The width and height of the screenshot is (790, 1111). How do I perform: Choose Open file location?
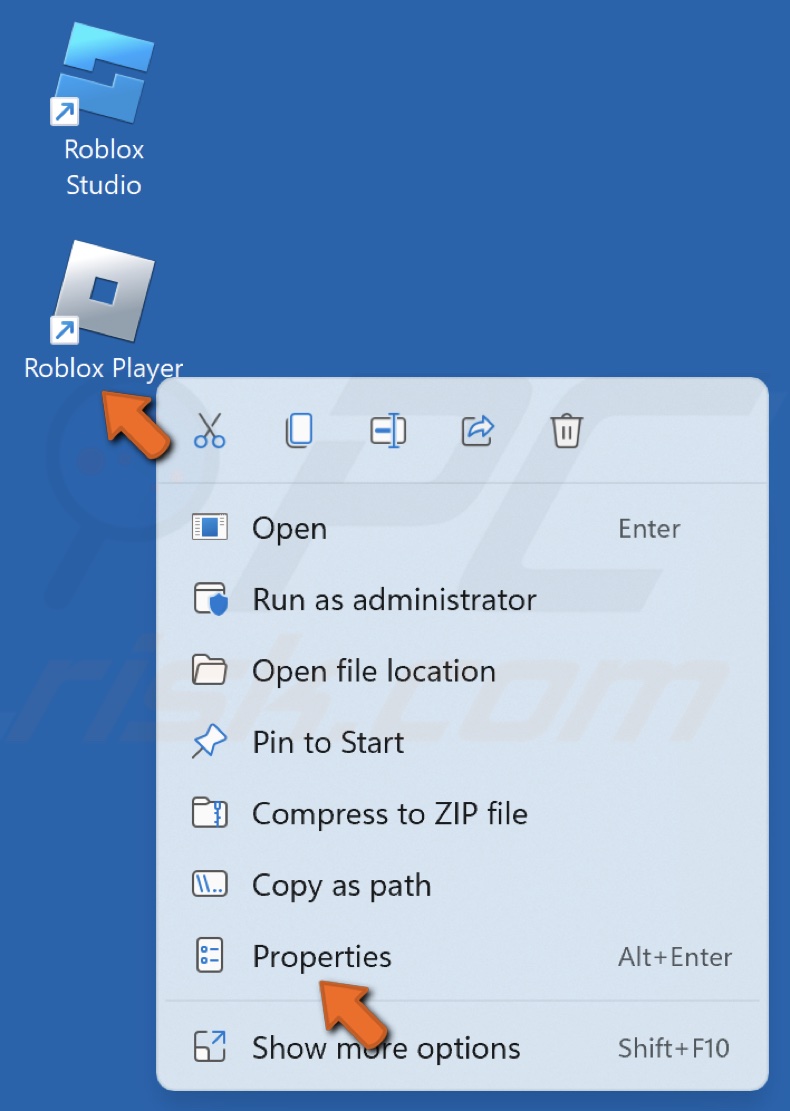(462, 671)
